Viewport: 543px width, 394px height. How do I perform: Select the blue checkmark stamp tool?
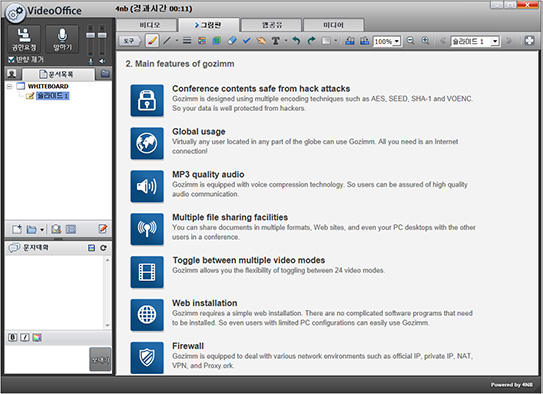pos(247,41)
